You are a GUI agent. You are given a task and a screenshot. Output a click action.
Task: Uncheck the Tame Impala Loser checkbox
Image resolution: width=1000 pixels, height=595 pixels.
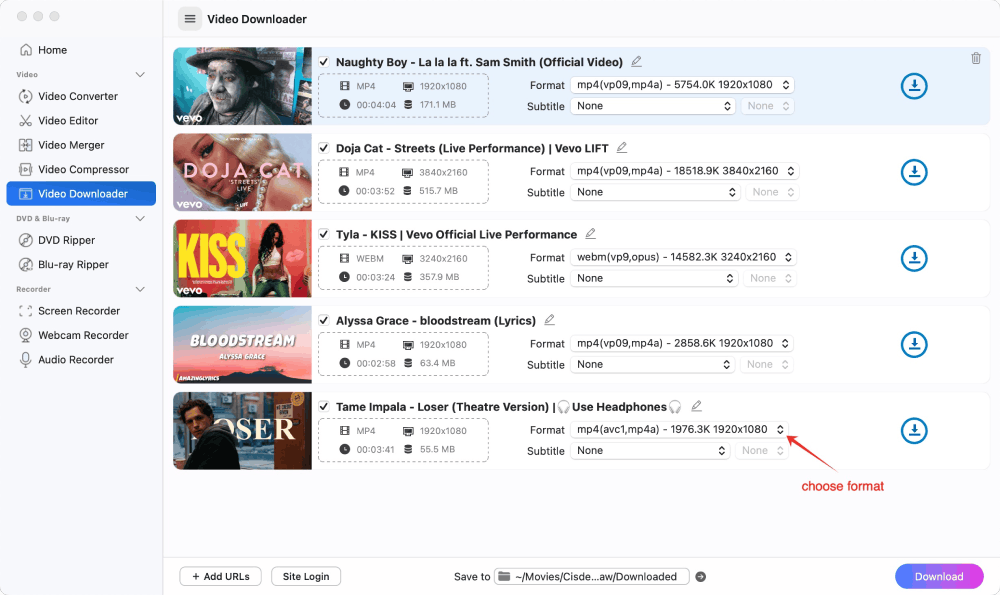pos(324,406)
